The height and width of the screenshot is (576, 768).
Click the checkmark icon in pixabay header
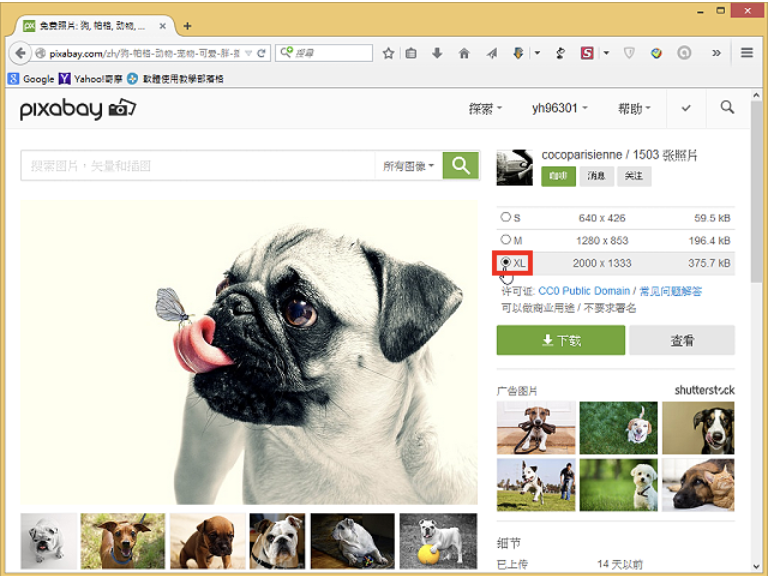(686, 108)
